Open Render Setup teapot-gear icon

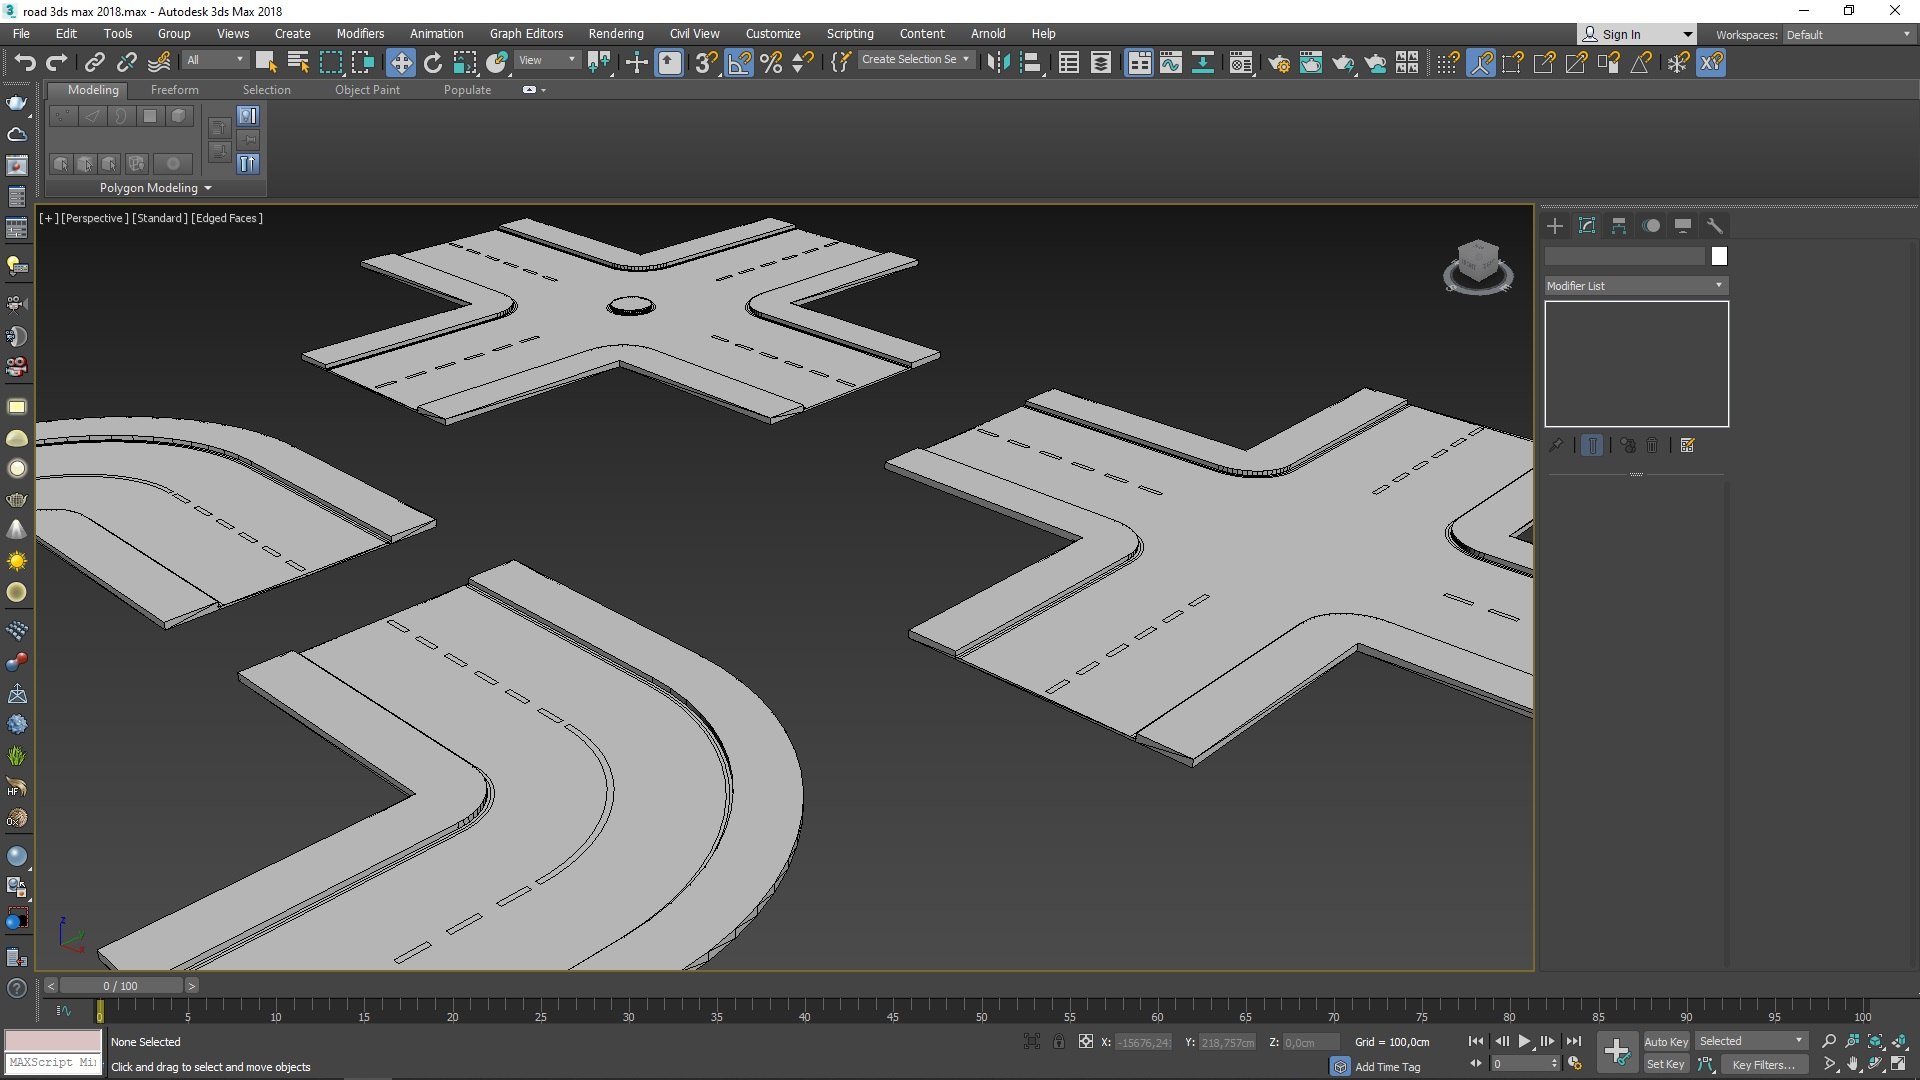coord(1278,63)
